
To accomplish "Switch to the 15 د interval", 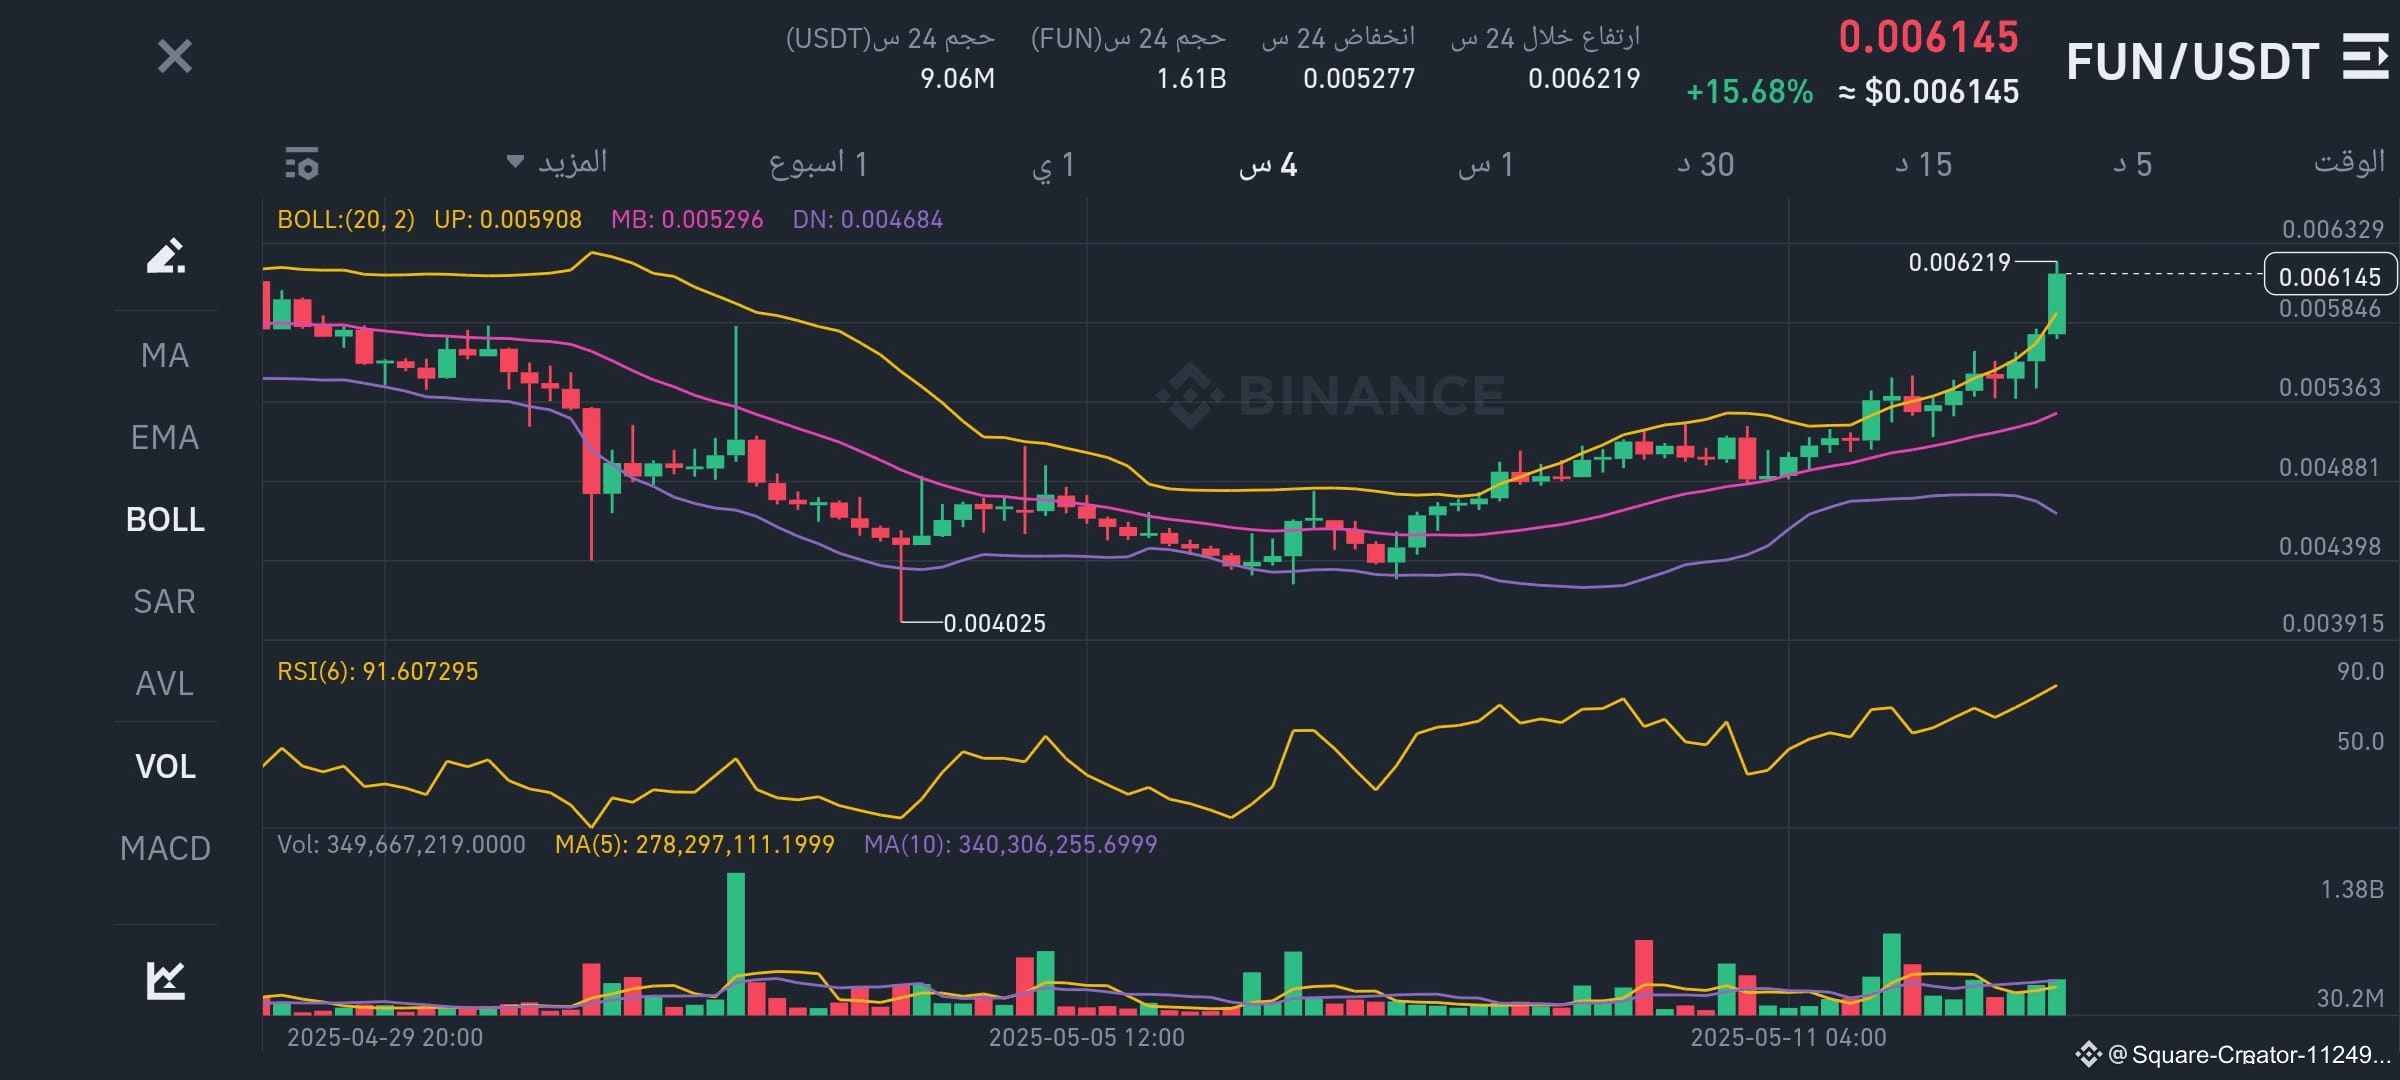I will (x=1923, y=165).
